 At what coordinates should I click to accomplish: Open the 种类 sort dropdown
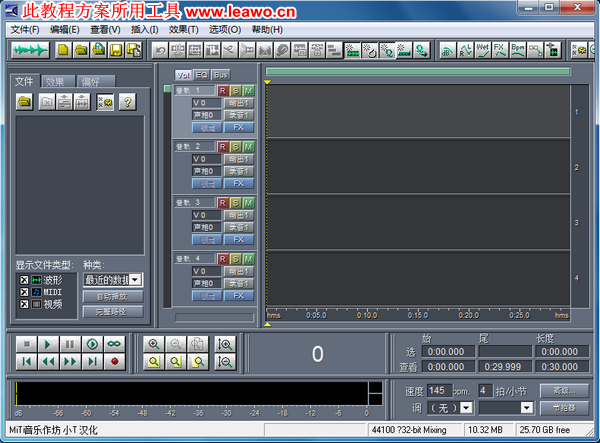[135, 280]
